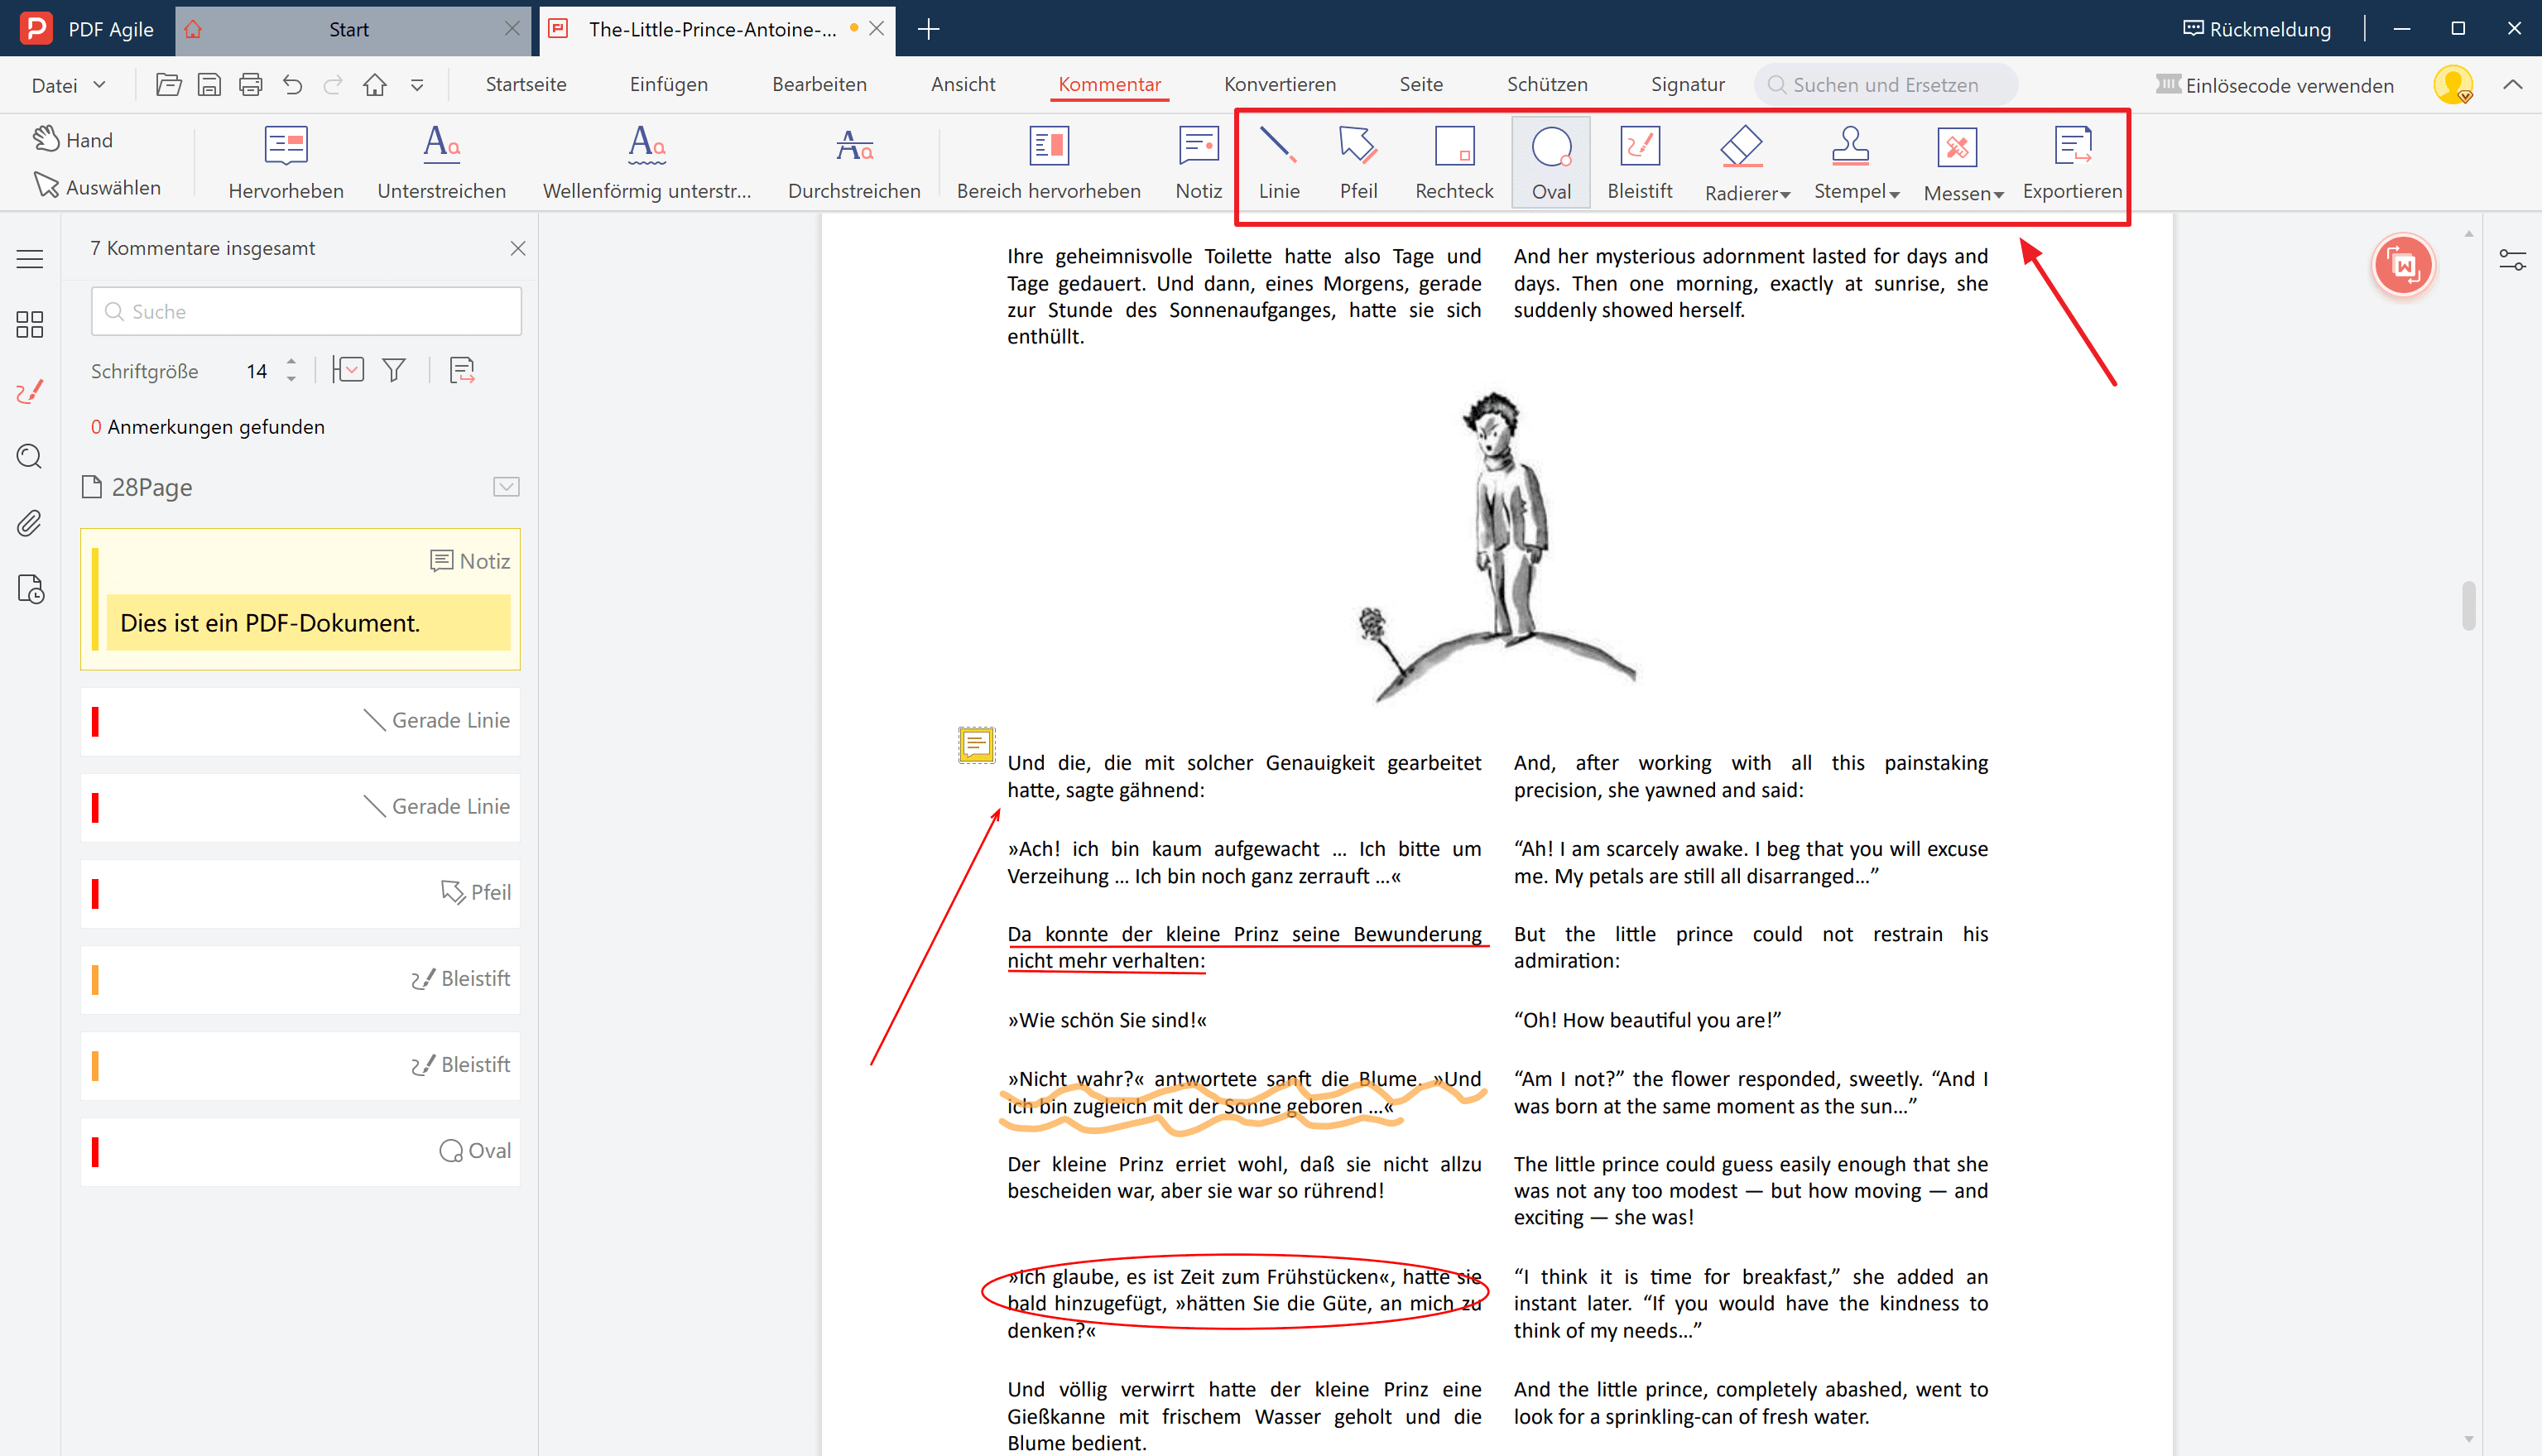Select the Durchstreichen strikethrough tool
This screenshot has height=1456, width=2542.
pyautogui.click(x=854, y=160)
